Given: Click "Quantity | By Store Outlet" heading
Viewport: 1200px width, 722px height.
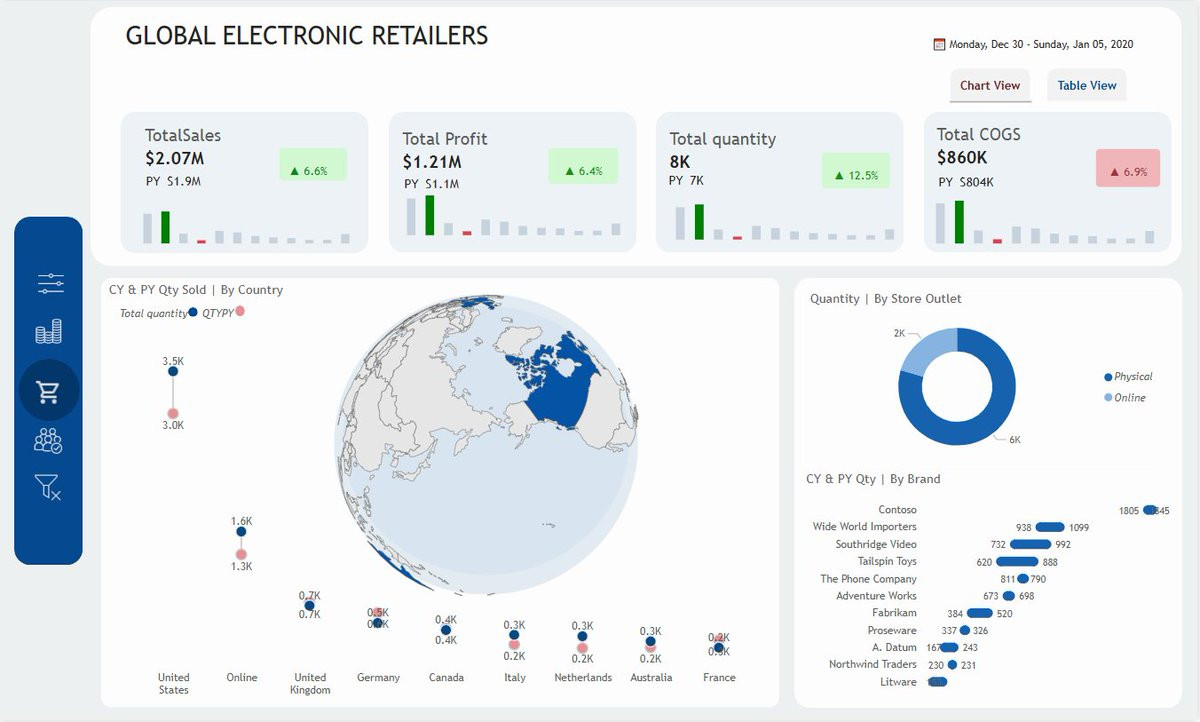Looking at the screenshot, I should 886,299.
